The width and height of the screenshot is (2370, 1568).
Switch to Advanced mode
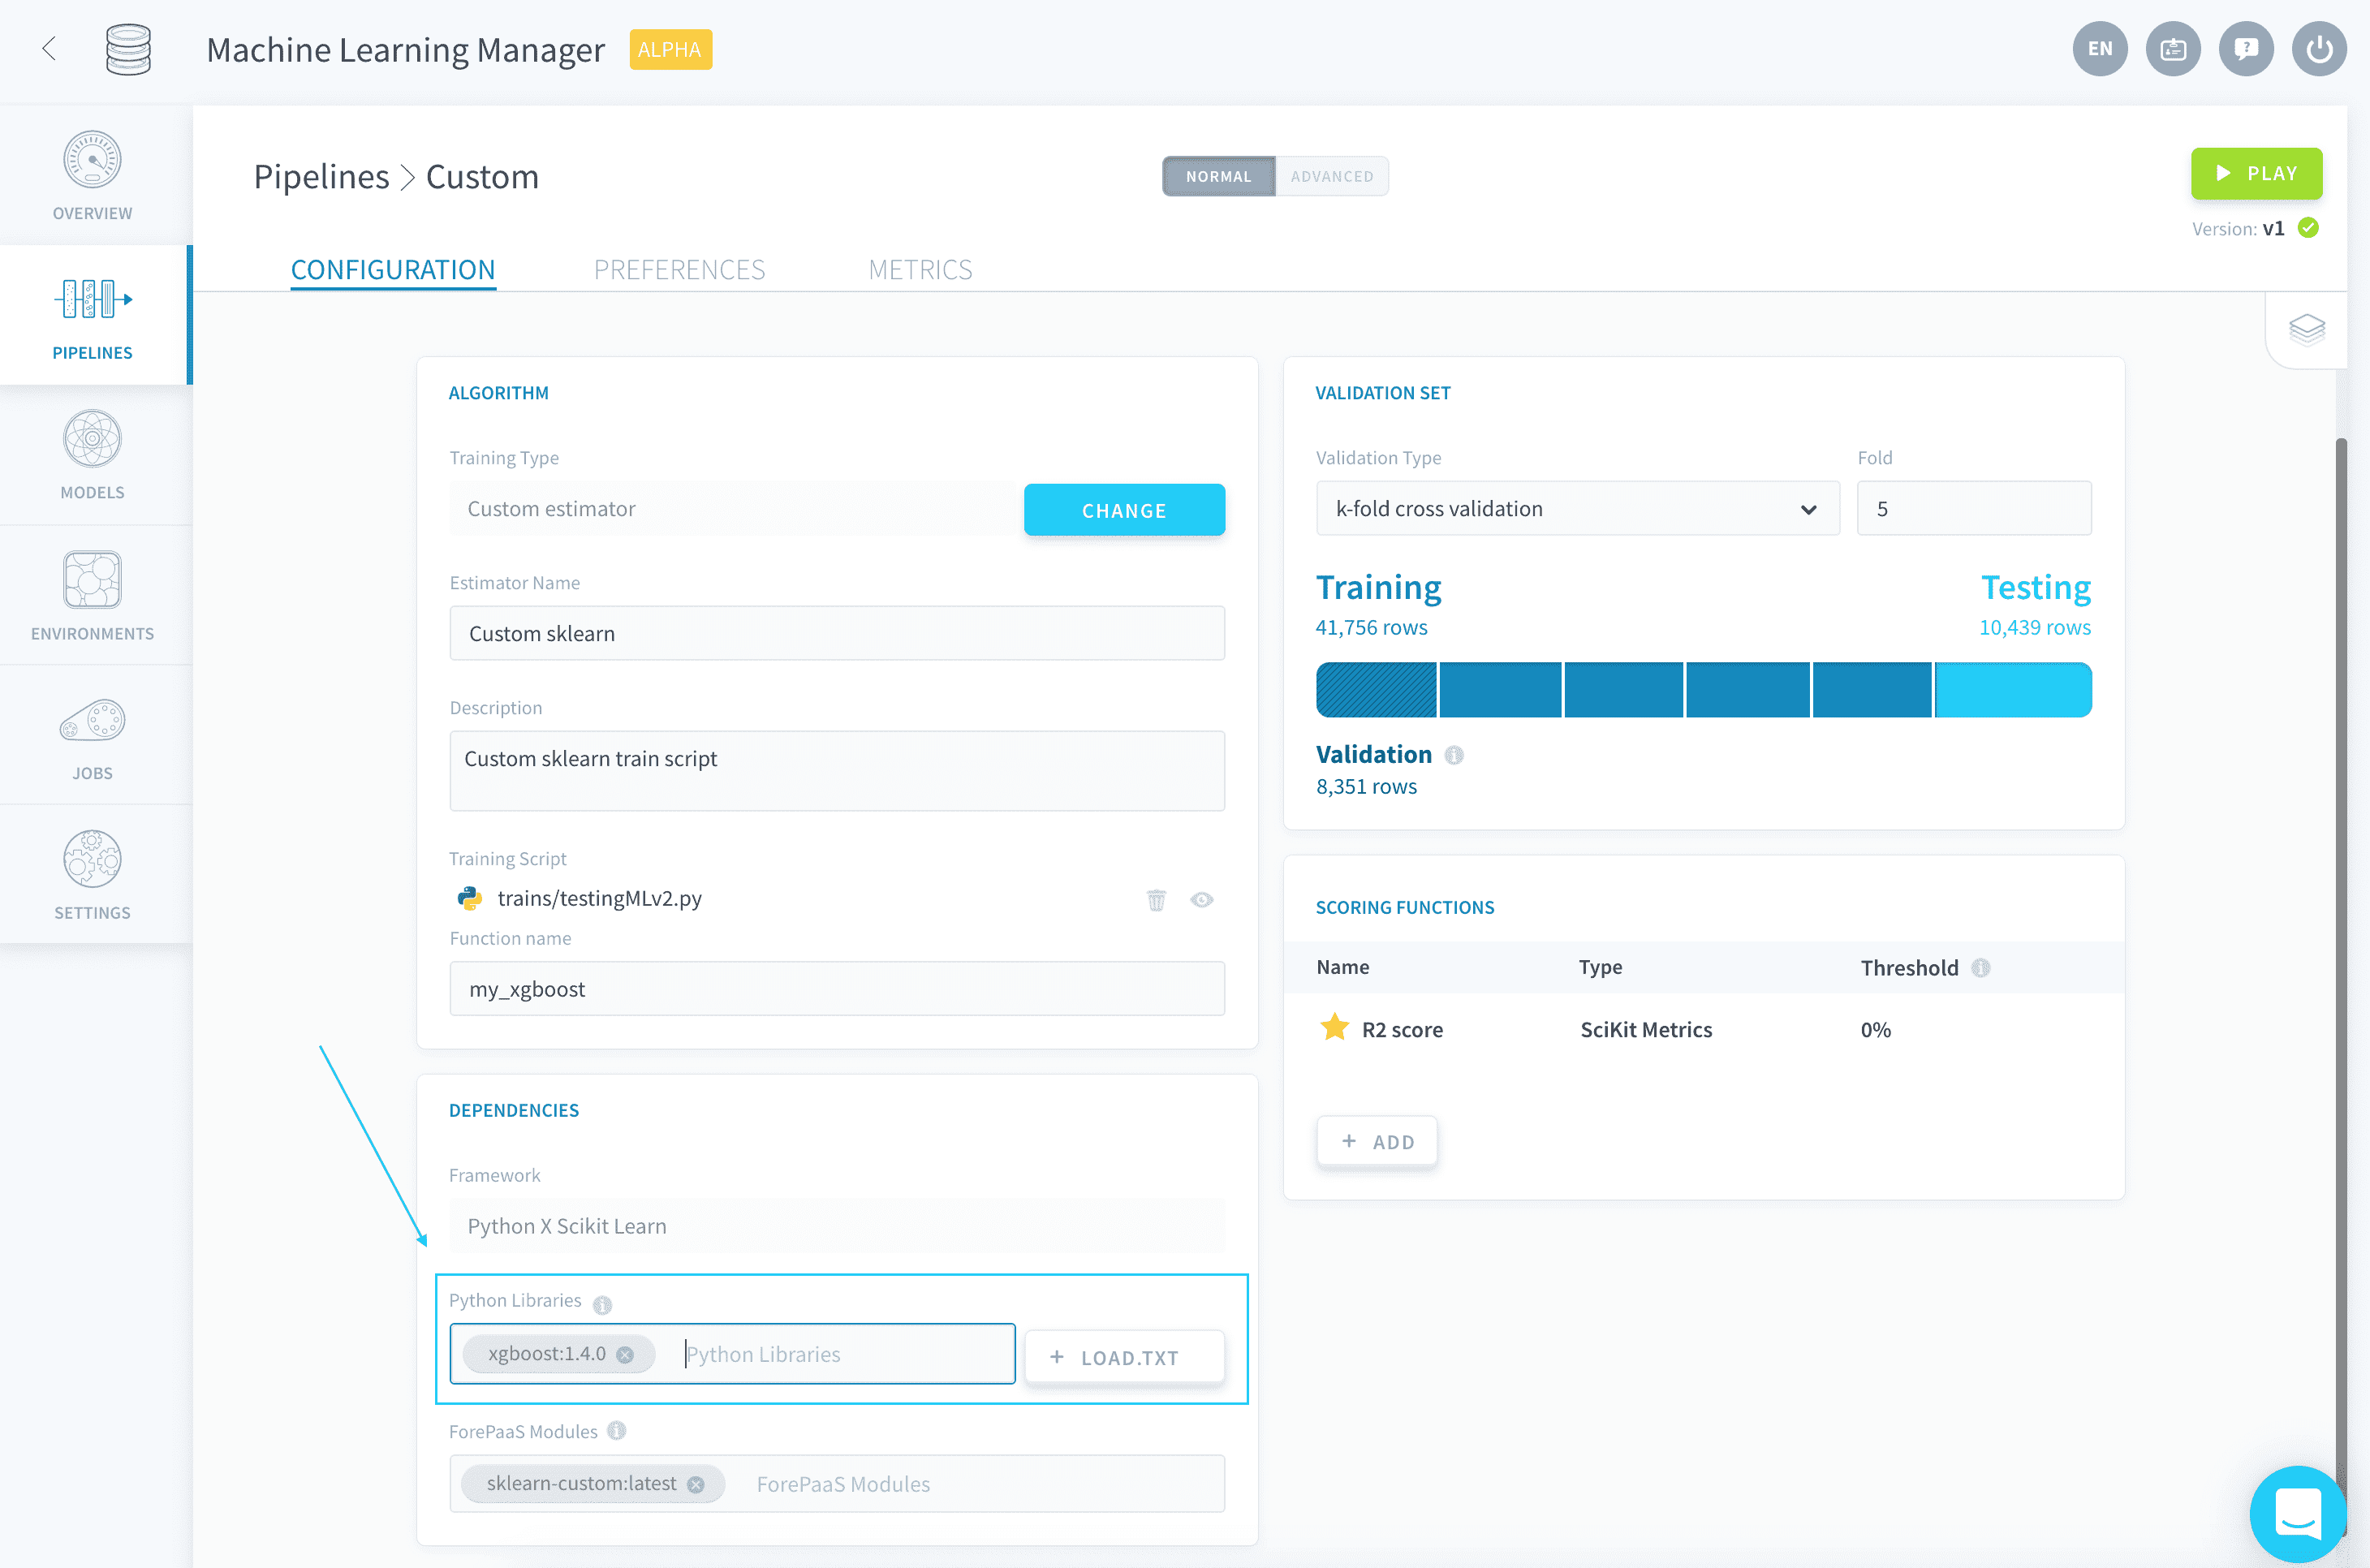tap(1332, 176)
